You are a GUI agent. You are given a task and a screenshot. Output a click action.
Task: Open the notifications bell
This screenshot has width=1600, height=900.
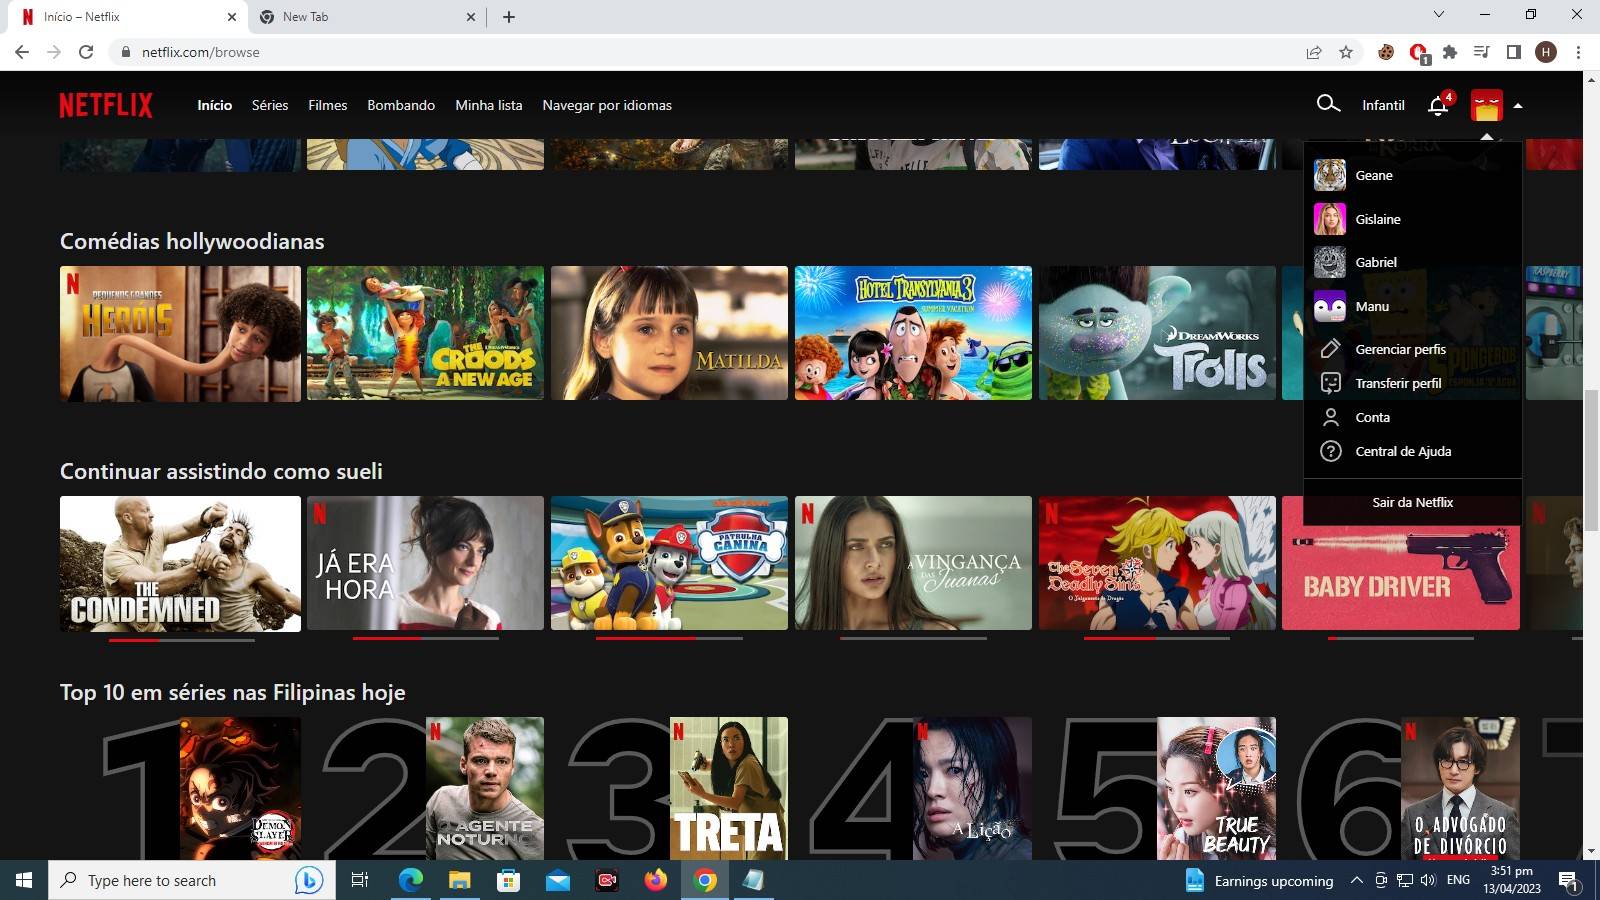click(x=1438, y=105)
